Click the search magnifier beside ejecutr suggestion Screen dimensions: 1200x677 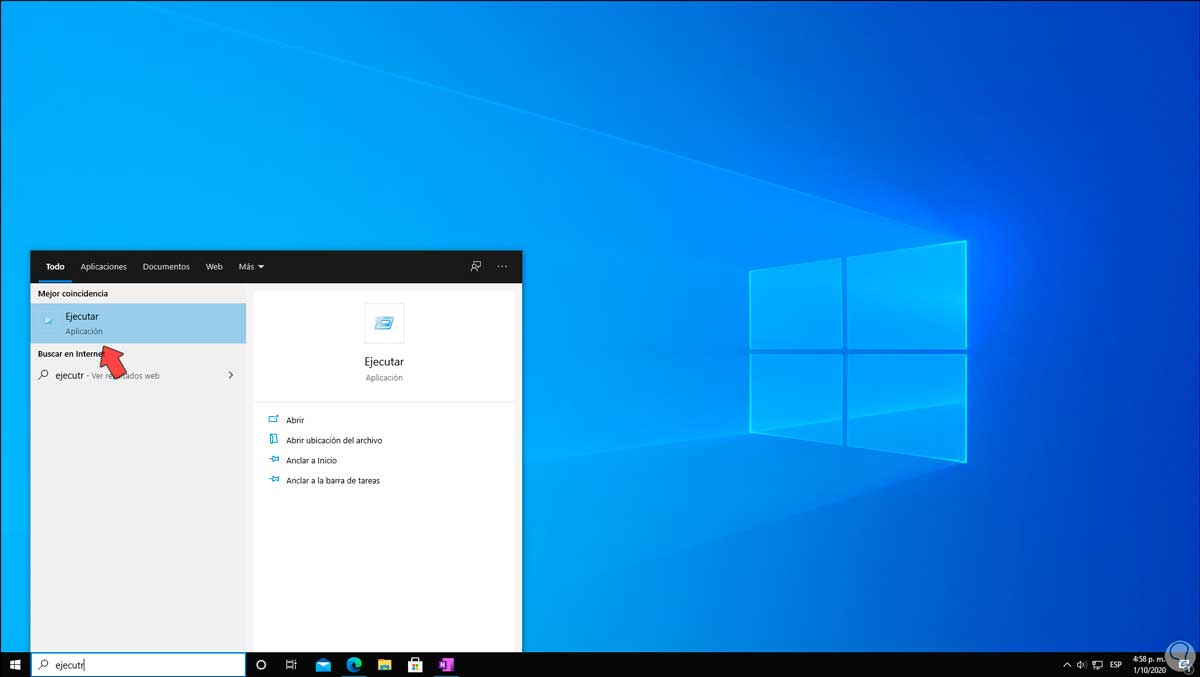click(43, 375)
